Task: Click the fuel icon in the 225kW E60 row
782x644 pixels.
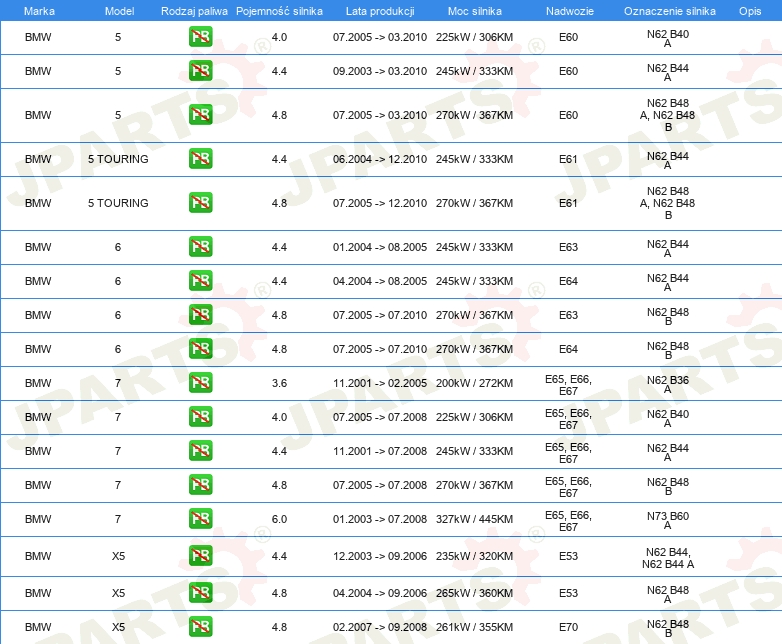Action: click(200, 37)
